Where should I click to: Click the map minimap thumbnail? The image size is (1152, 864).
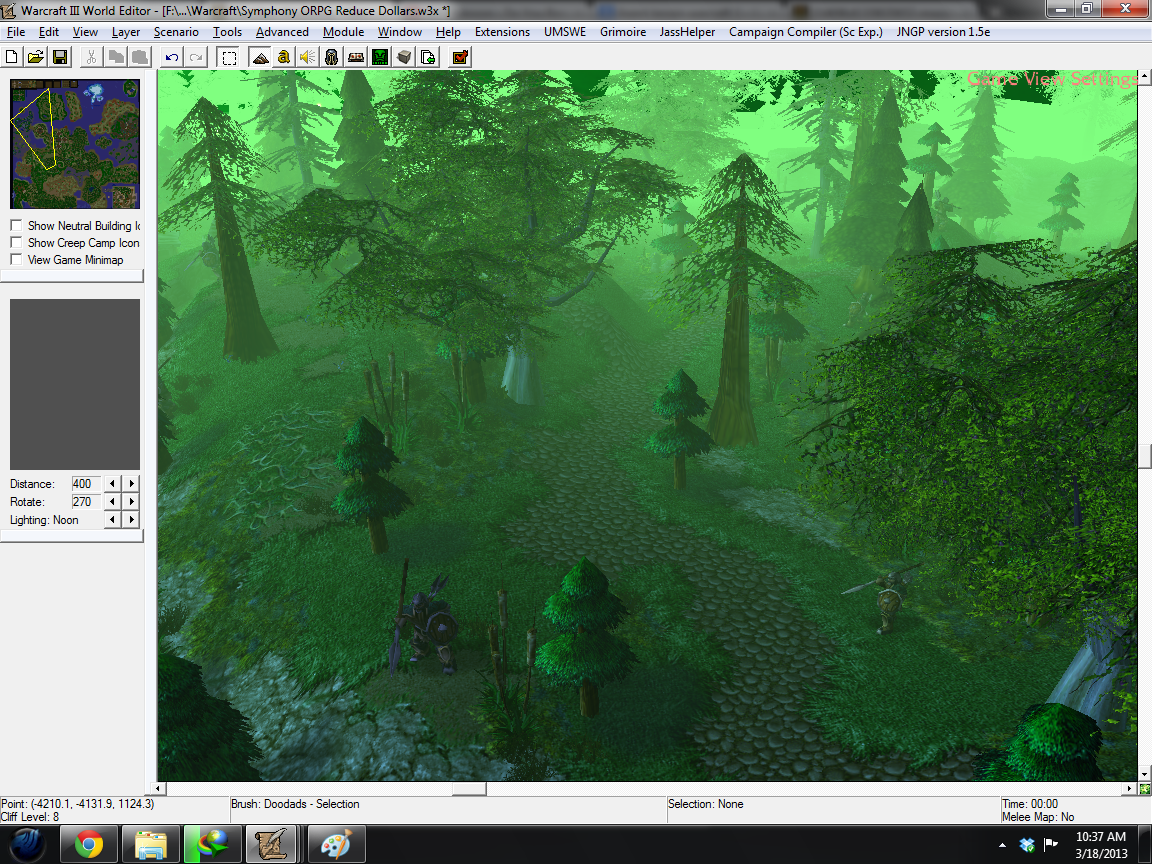75,144
